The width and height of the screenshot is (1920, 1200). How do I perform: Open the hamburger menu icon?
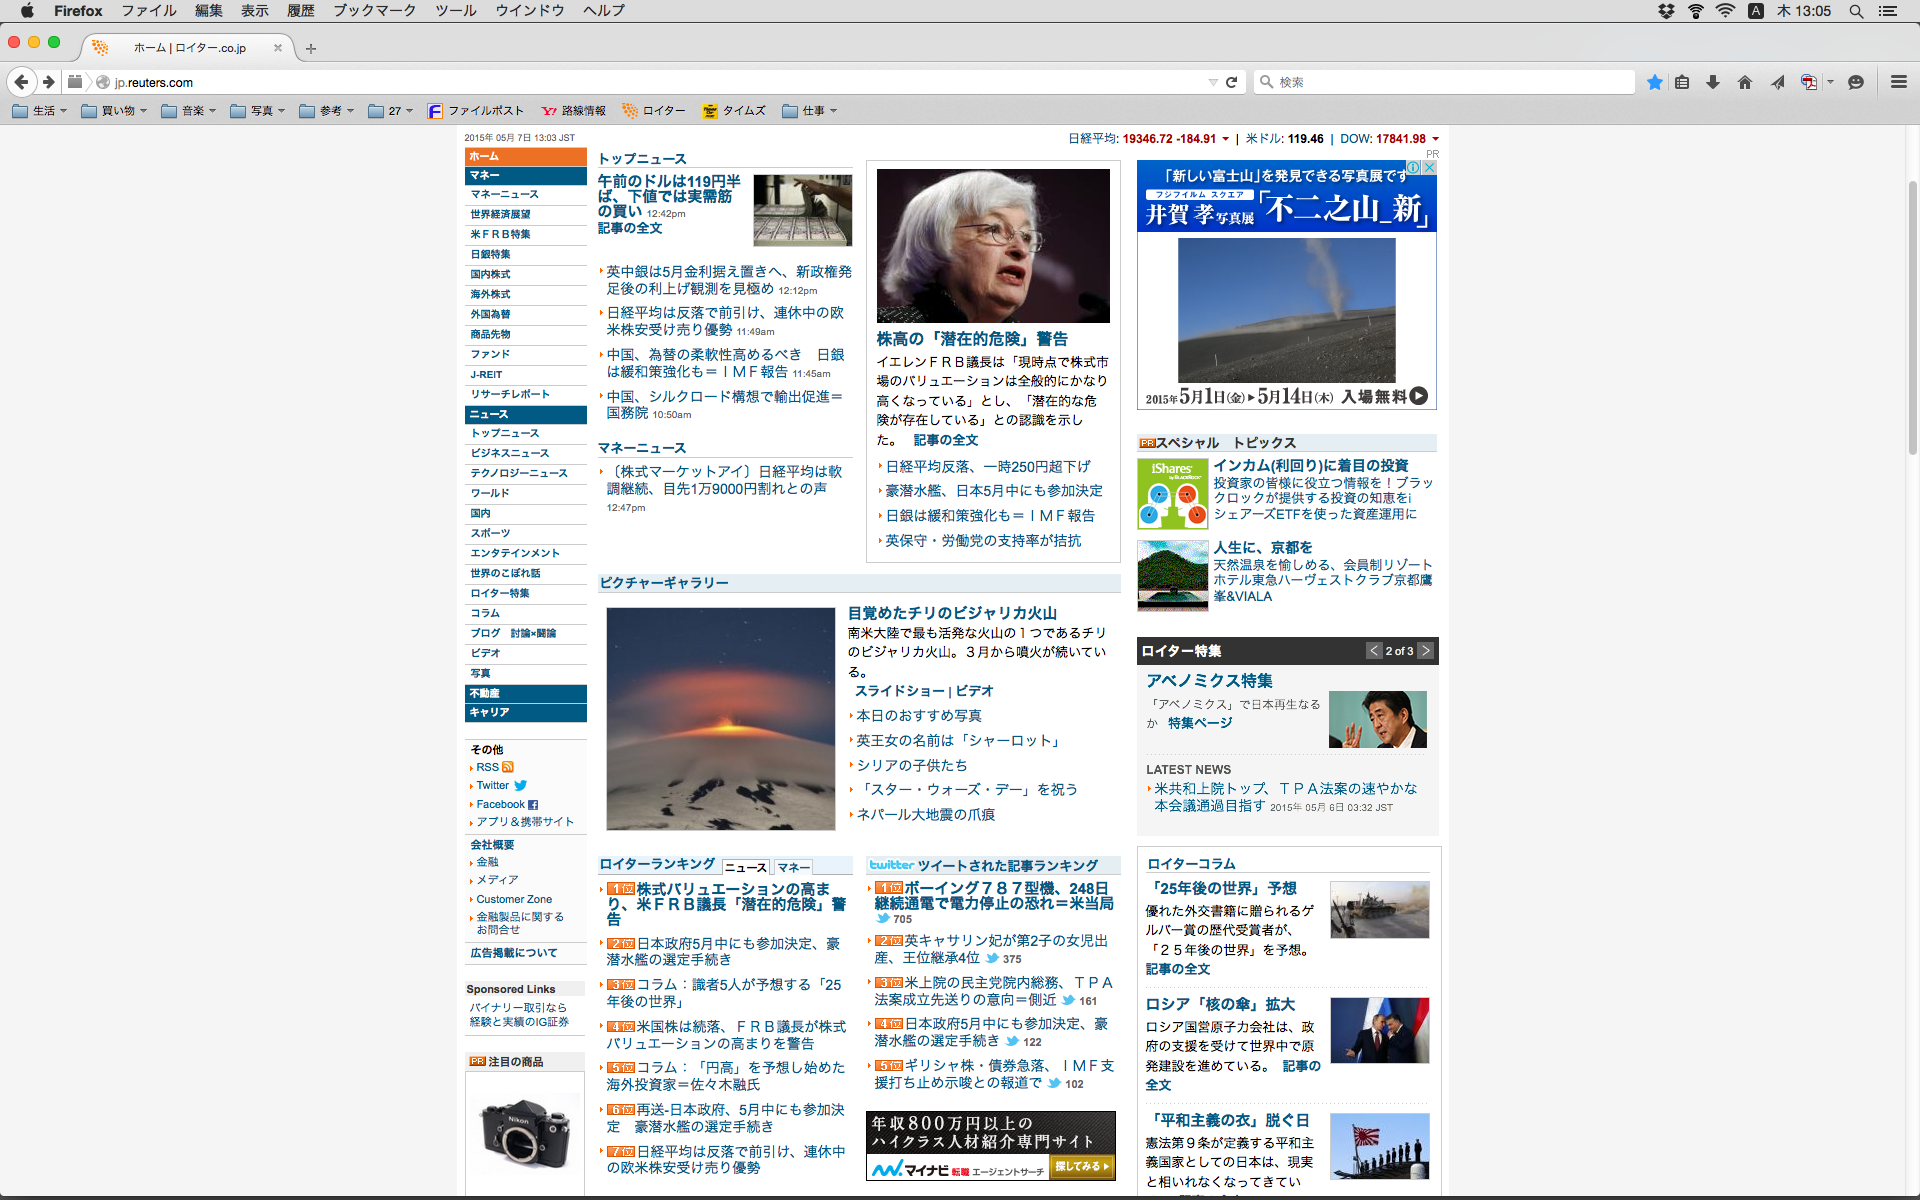(1898, 82)
